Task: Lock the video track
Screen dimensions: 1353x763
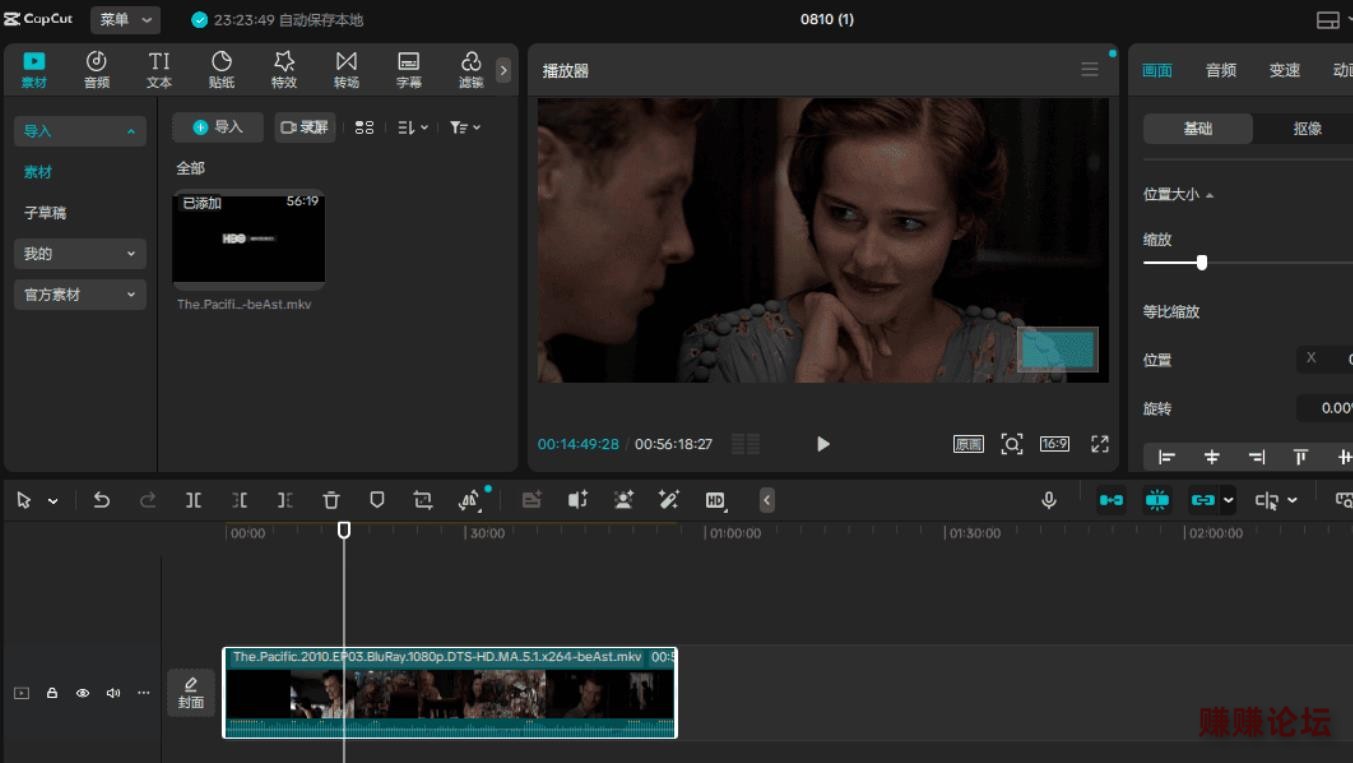Action: [x=52, y=693]
